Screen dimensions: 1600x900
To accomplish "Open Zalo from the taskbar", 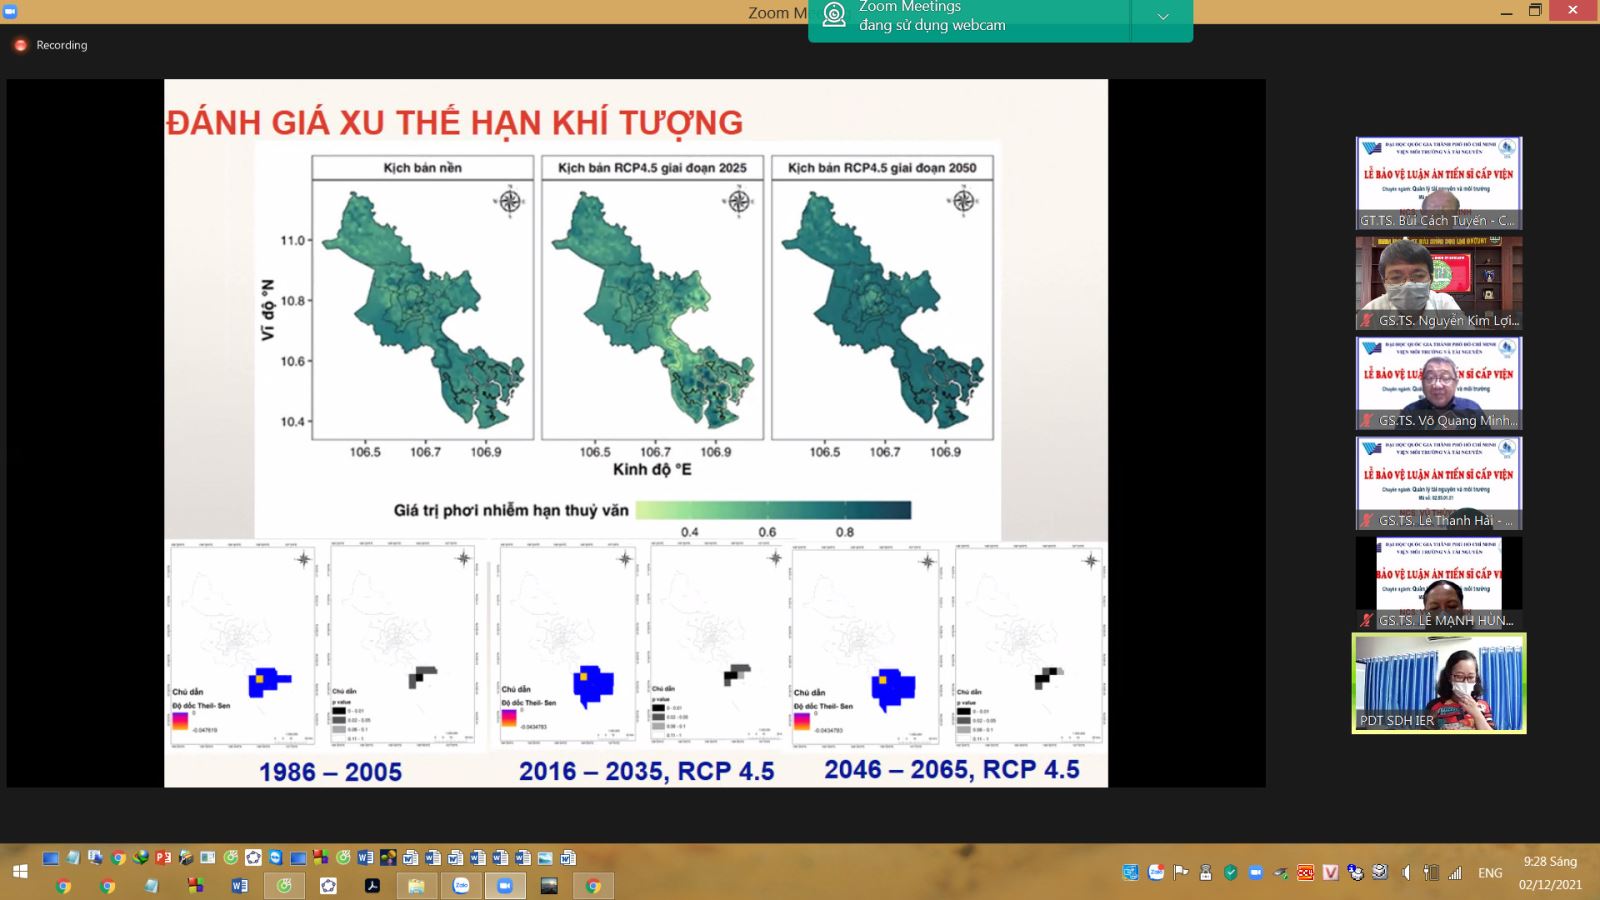I will click(461, 886).
